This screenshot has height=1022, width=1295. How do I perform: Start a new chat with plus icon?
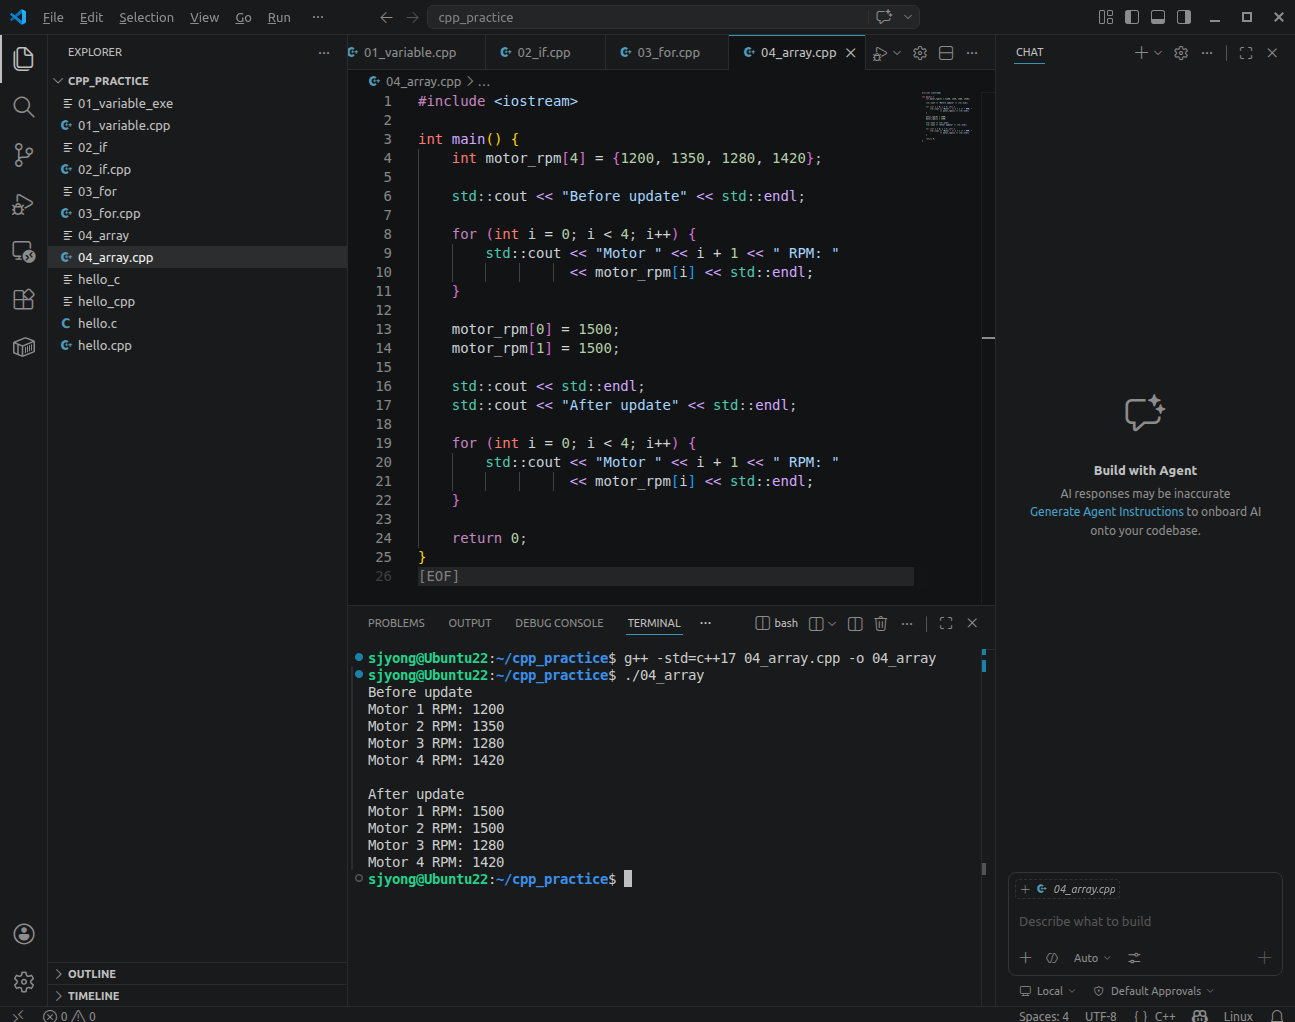coord(1141,52)
